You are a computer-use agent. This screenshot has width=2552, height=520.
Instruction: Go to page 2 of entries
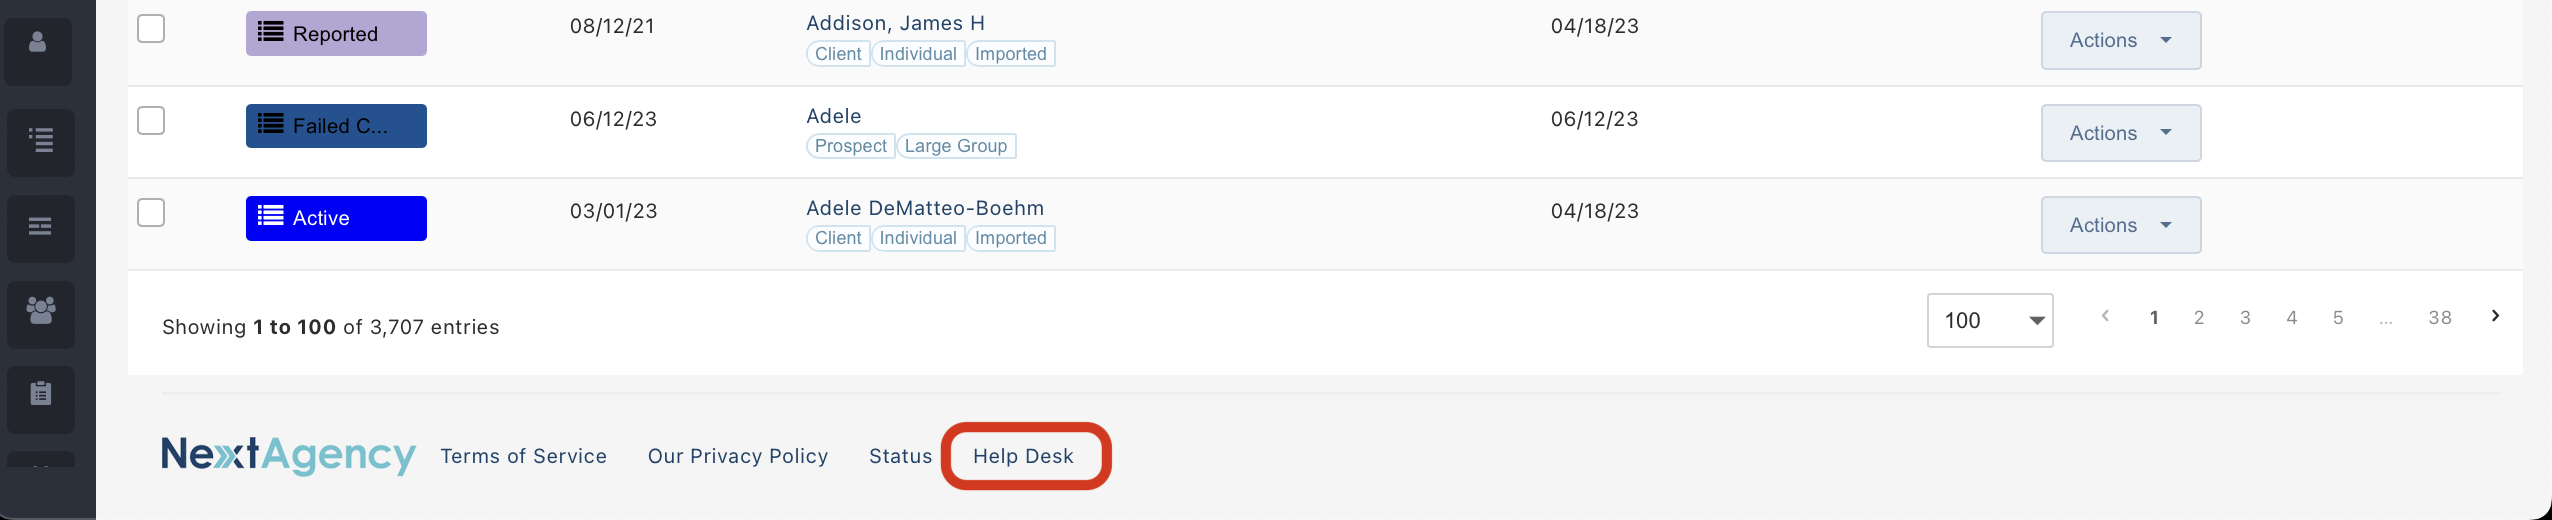2199,318
